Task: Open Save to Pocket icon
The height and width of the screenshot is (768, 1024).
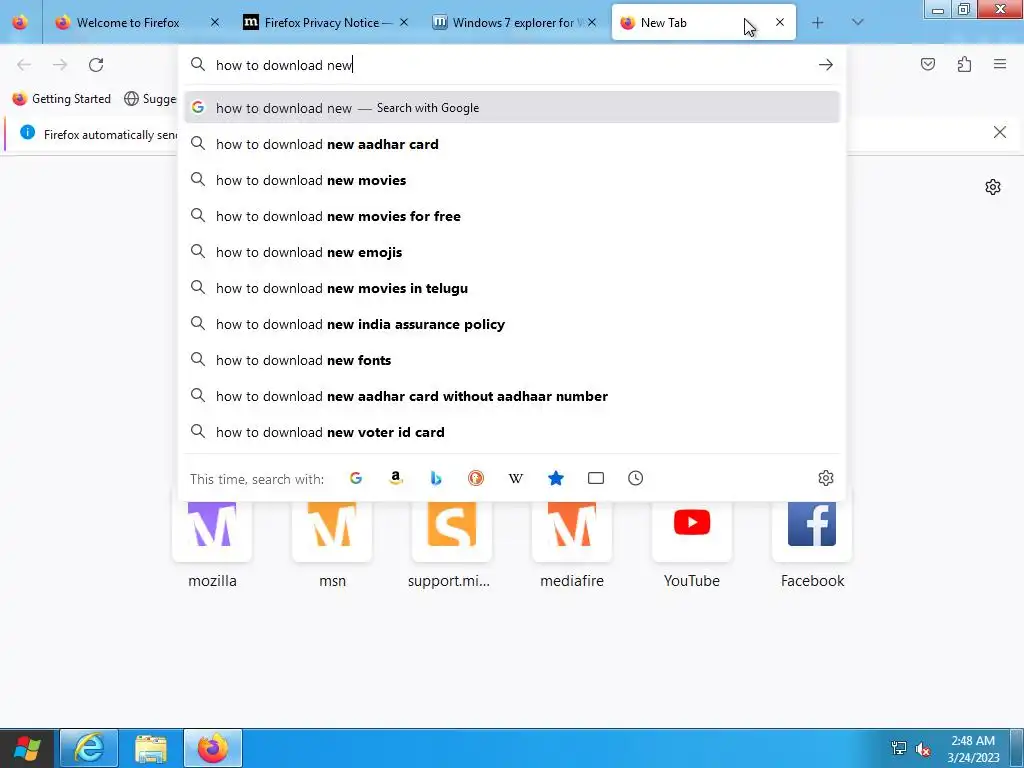Action: coord(927,64)
